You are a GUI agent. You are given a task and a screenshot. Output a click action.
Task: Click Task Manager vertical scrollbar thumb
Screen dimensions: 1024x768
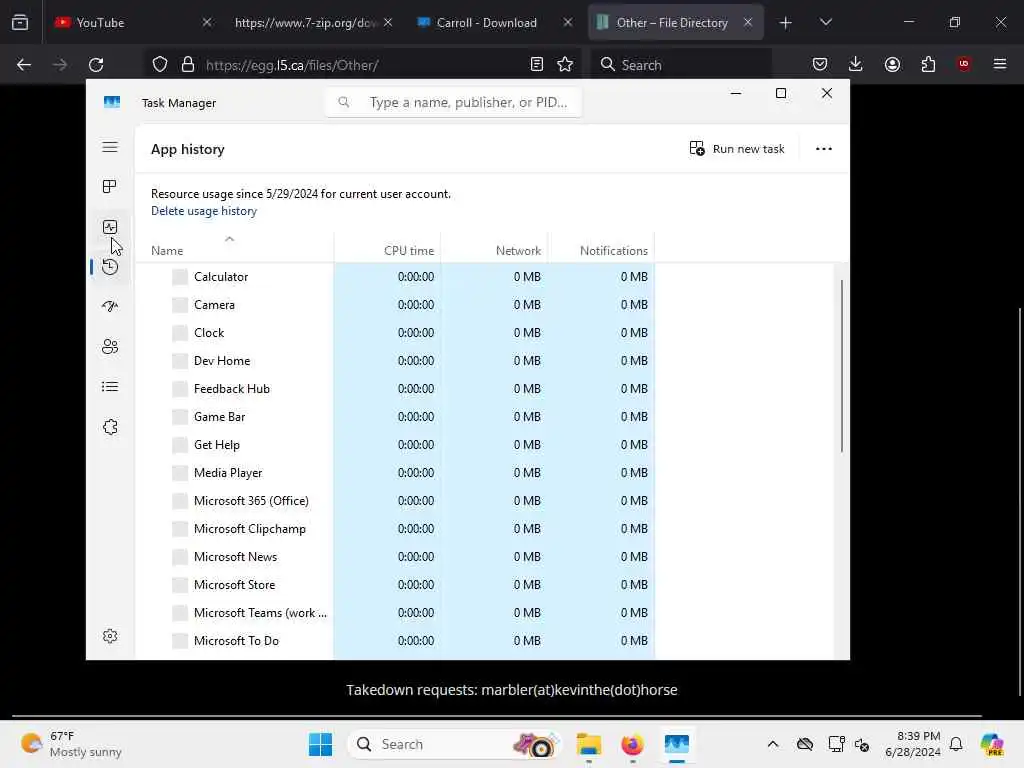click(842, 366)
